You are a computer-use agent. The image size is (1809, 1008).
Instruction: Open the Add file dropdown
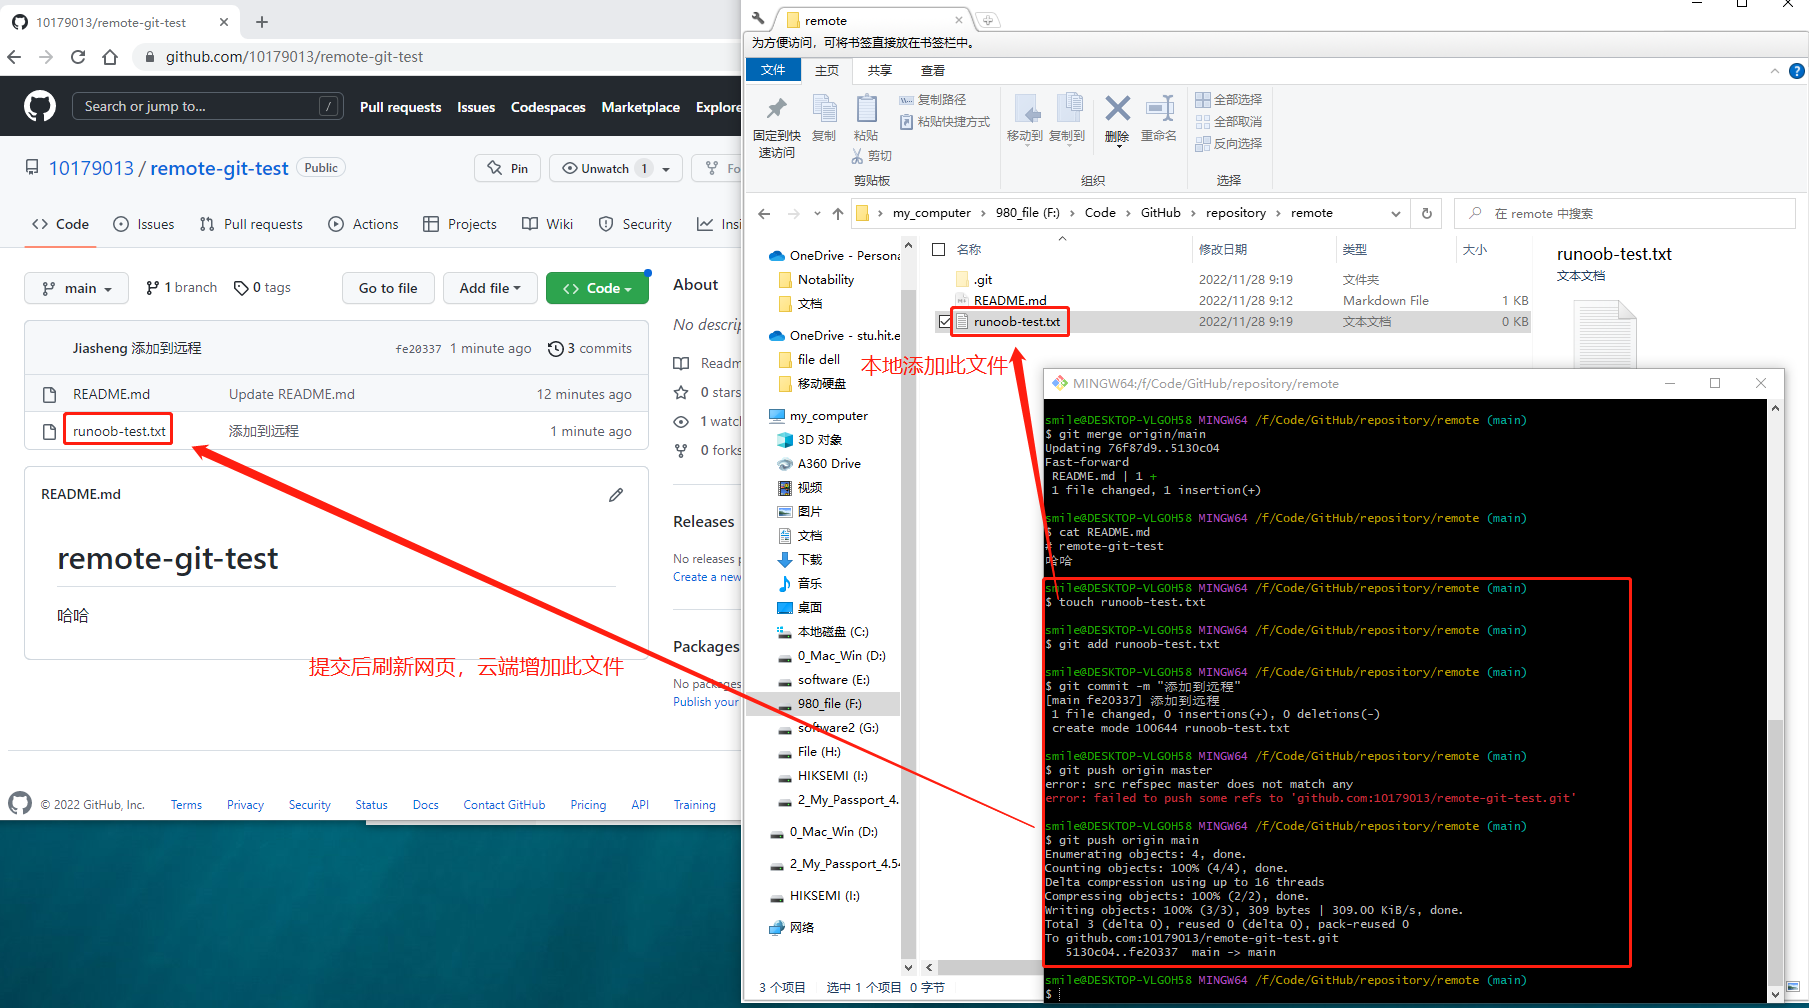pyautogui.click(x=490, y=288)
